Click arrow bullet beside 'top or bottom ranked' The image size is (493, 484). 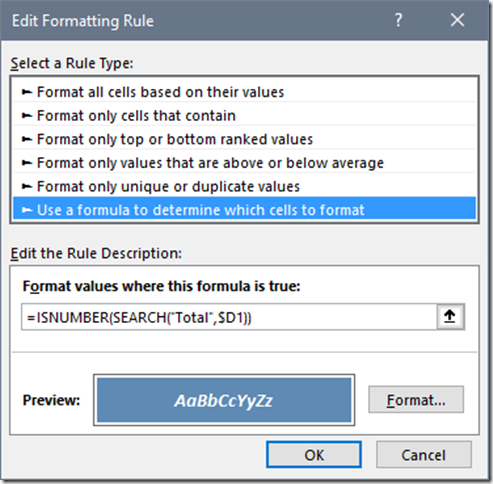(27, 139)
